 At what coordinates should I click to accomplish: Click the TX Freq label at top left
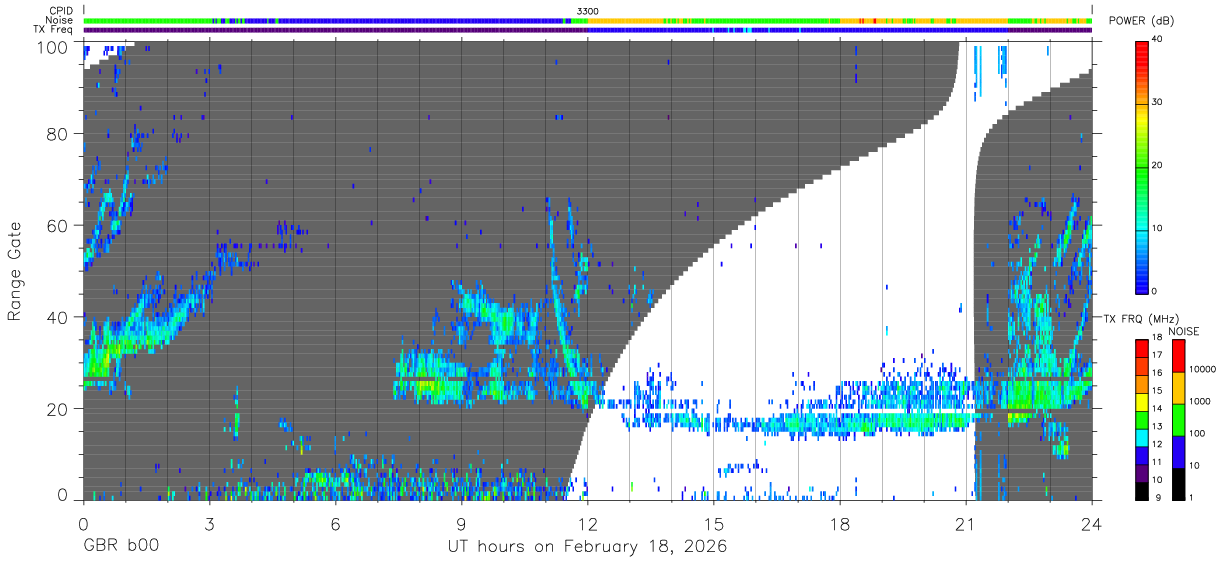click(54, 29)
